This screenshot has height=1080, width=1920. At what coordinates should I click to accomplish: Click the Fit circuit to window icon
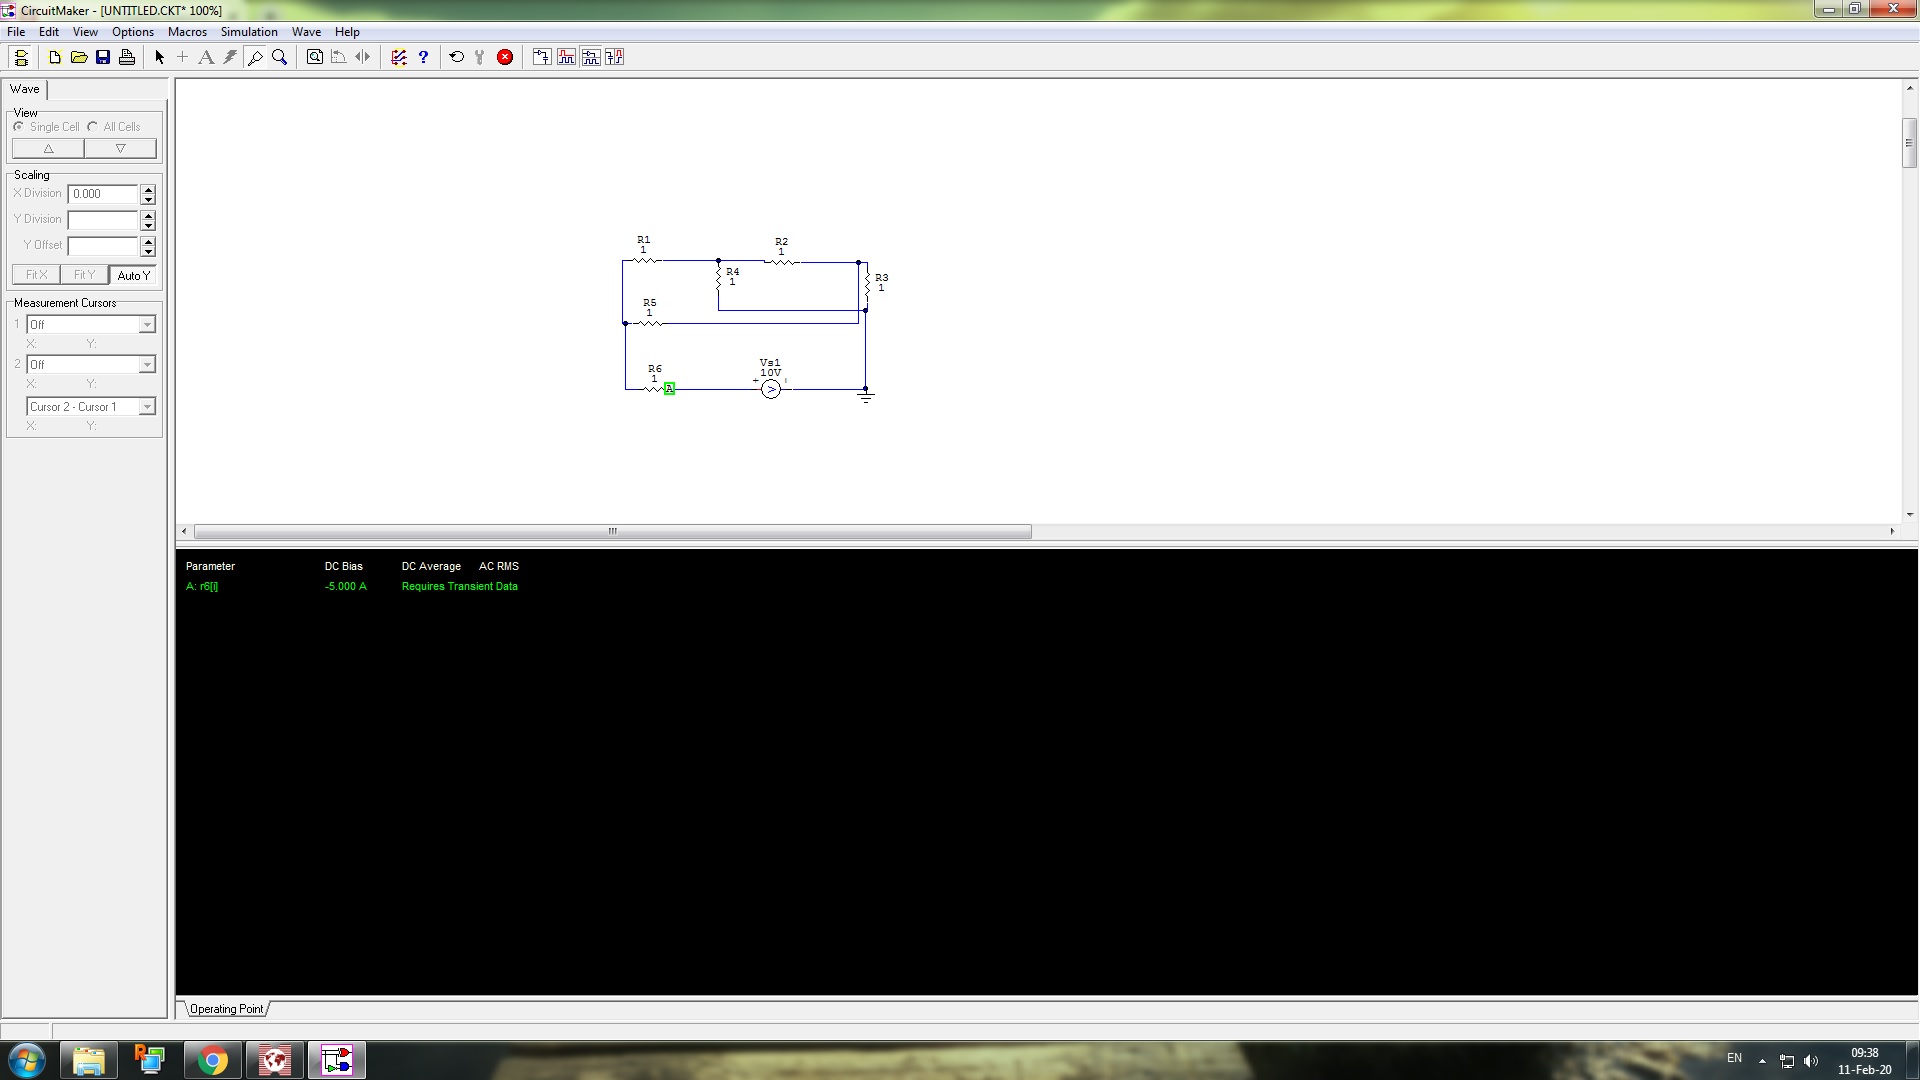[315, 57]
